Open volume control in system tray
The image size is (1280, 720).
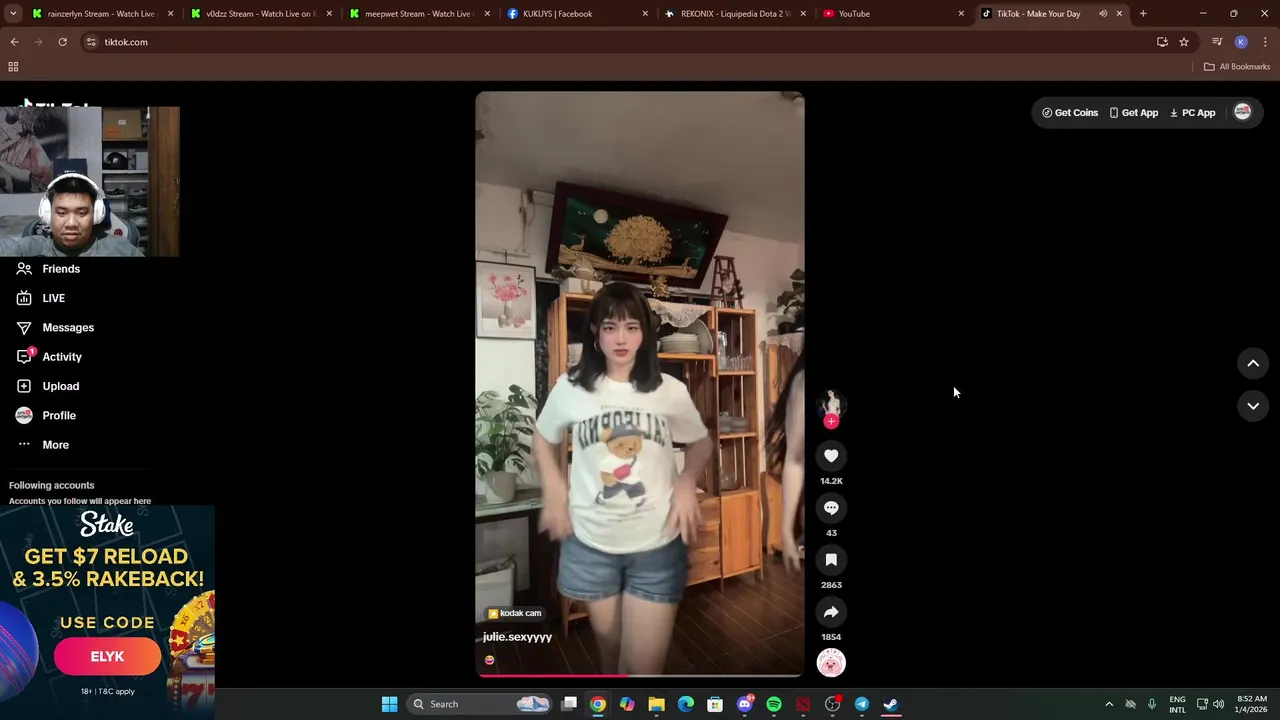1218,704
